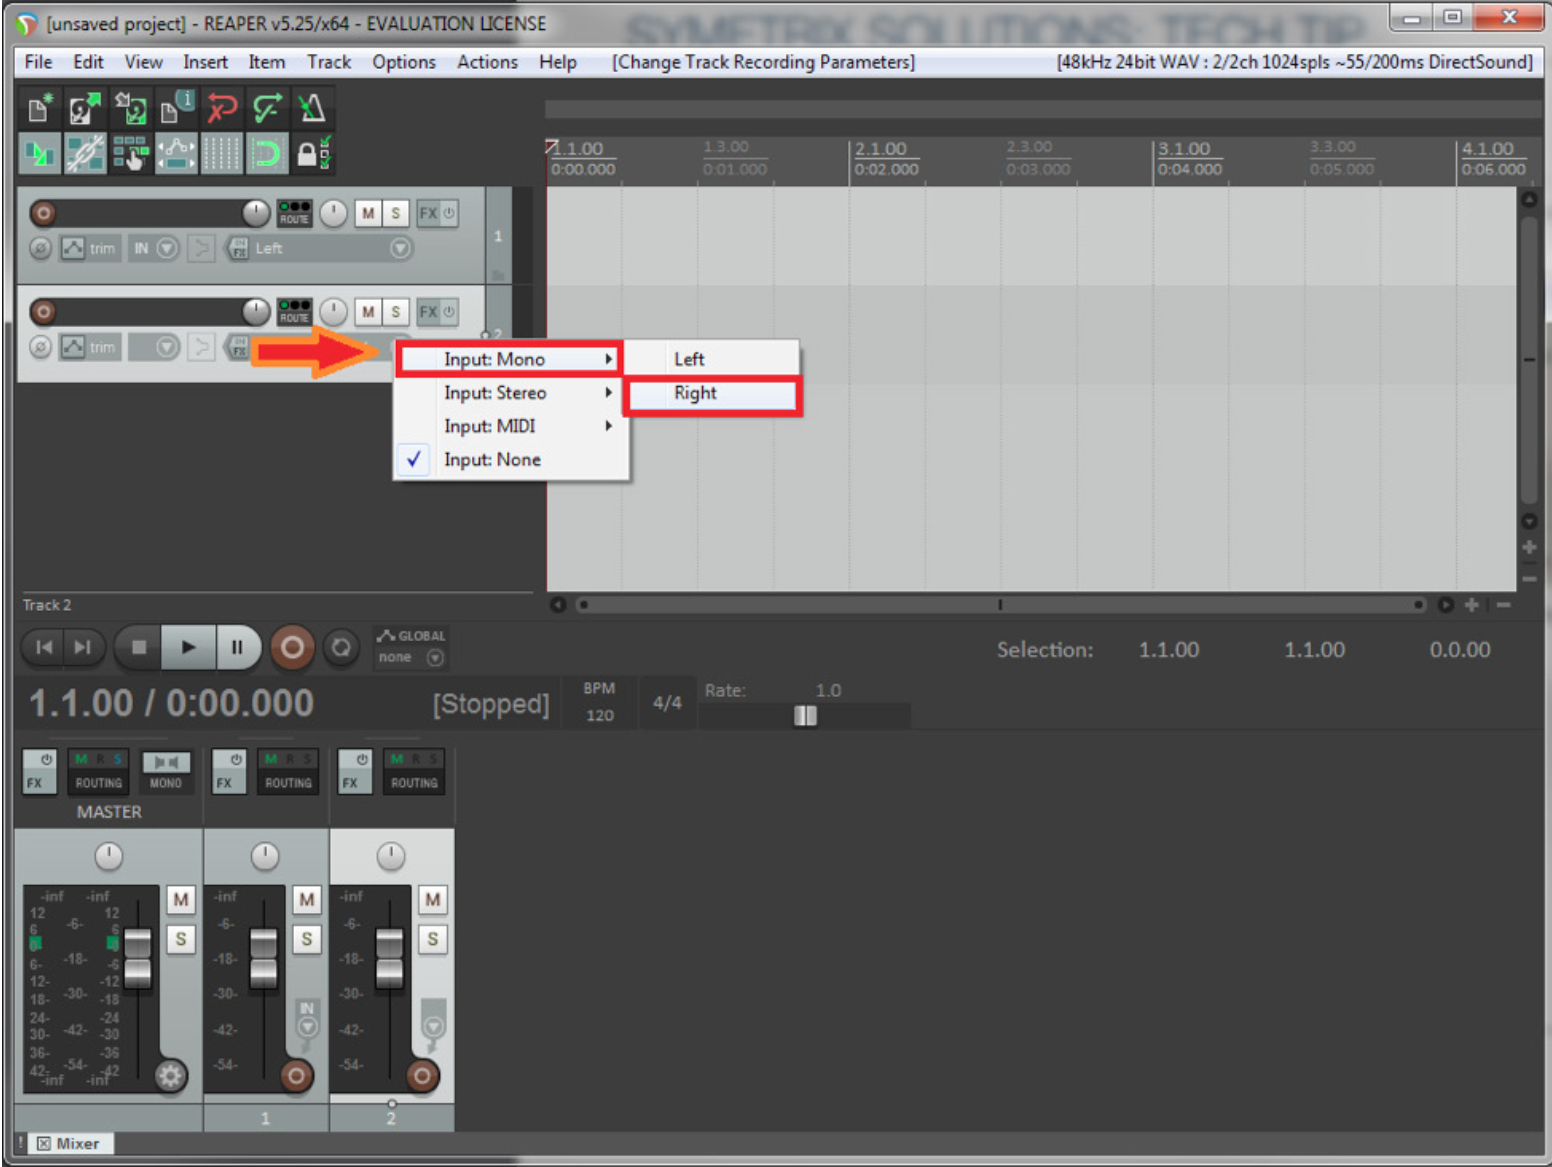Toggle the grid lines toolbar icon

coord(221,154)
